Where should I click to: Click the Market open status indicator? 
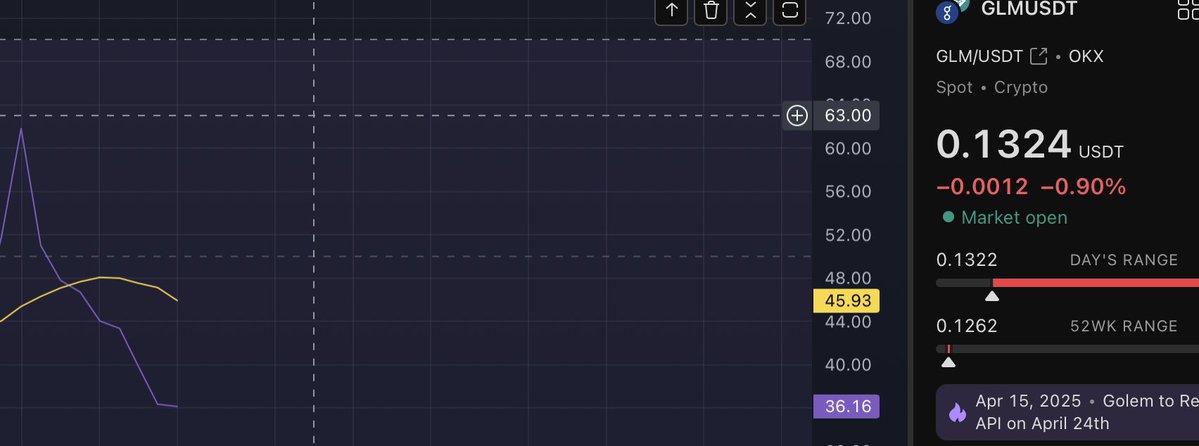1005,217
